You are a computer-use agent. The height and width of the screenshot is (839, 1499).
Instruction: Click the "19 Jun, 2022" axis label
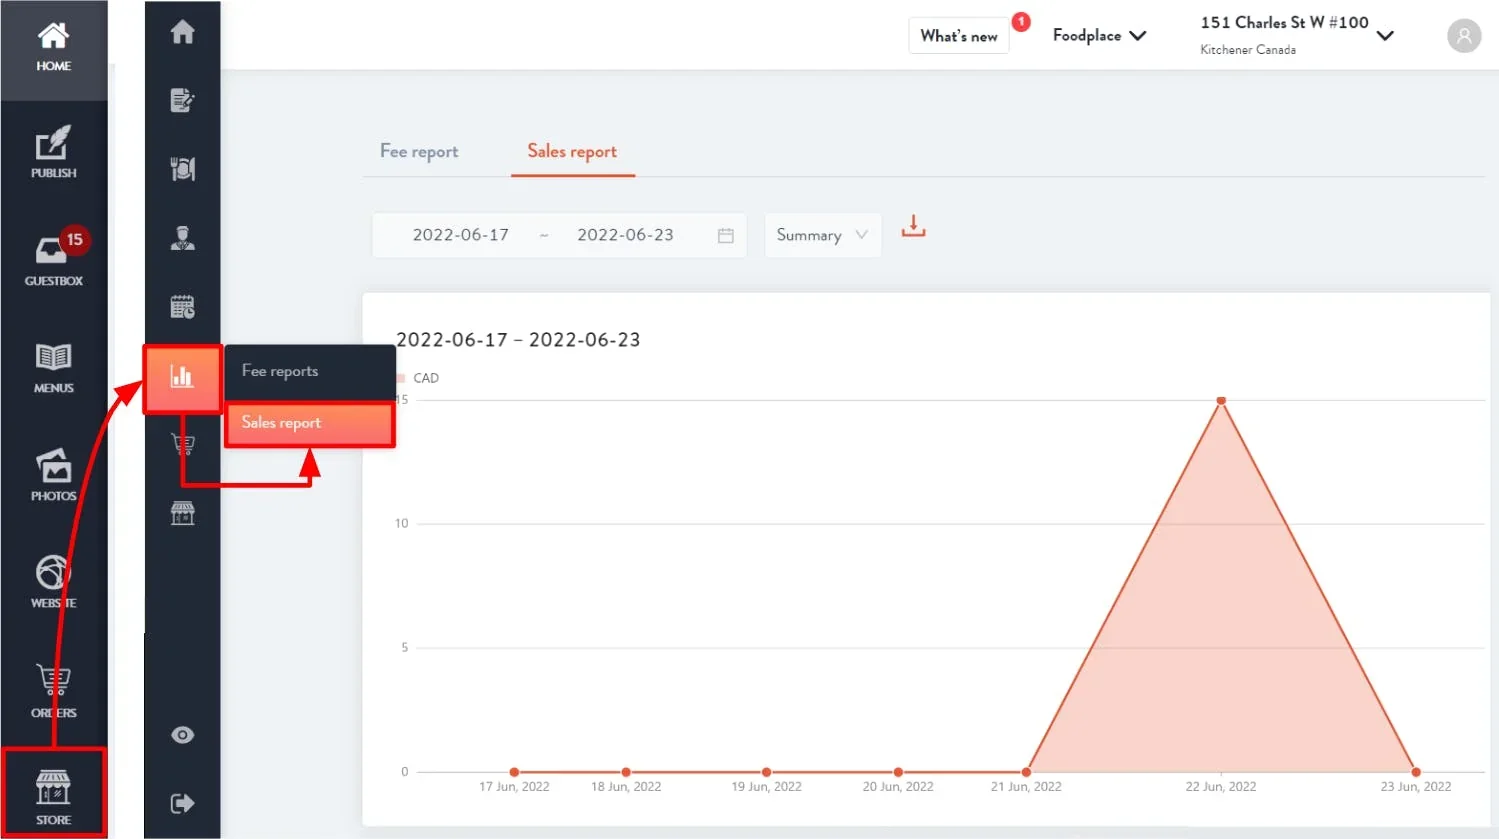[766, 787]
